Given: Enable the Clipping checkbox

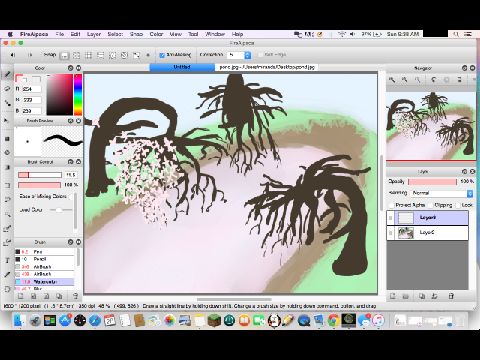Looking at the screenshot, I should (x=430, y=205).
